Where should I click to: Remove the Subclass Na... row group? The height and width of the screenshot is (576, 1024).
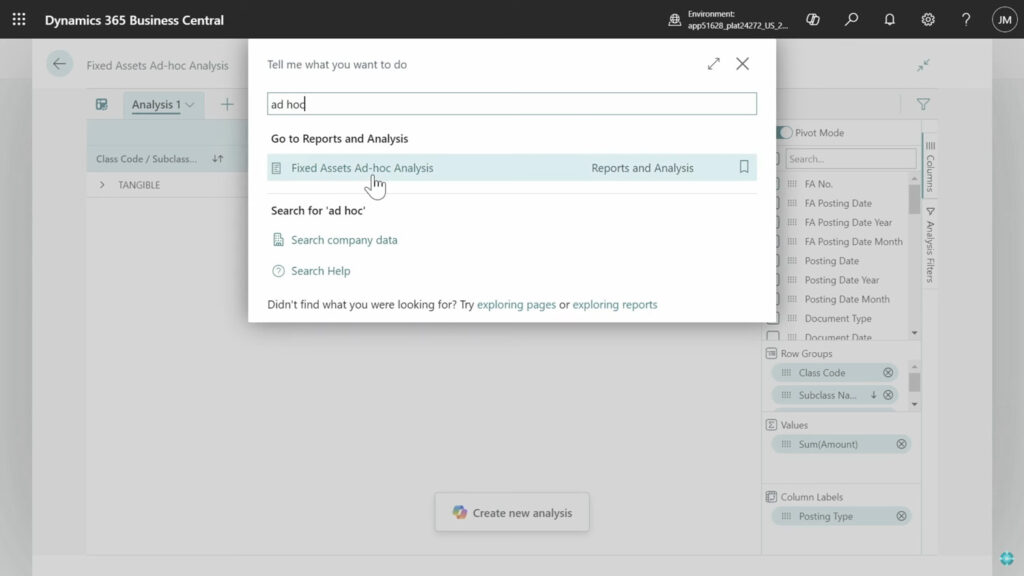[888, 395]
